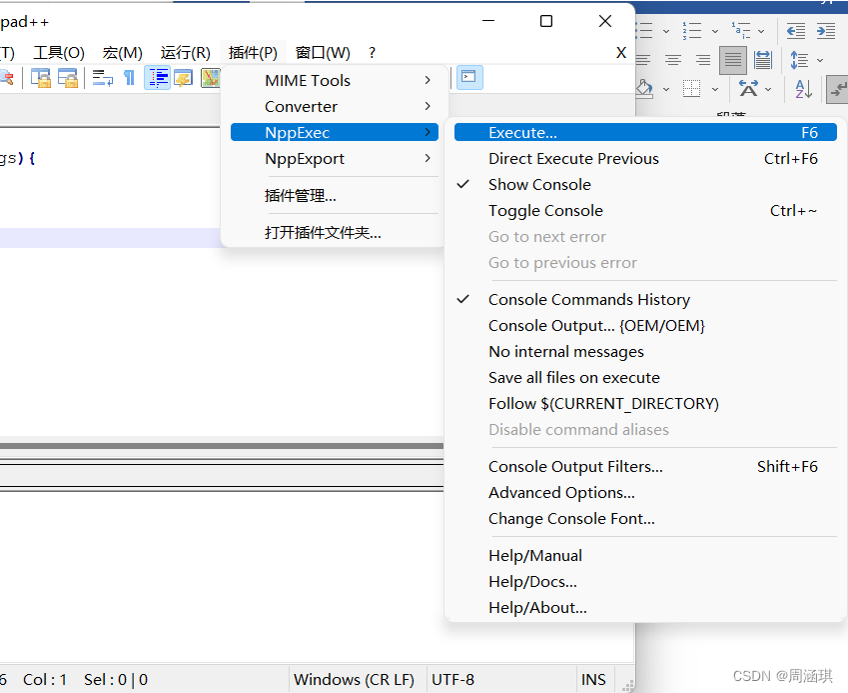This screenshot has height=693, width=848.
Task: Uncheck Show Console option
Action: point(645,184)
